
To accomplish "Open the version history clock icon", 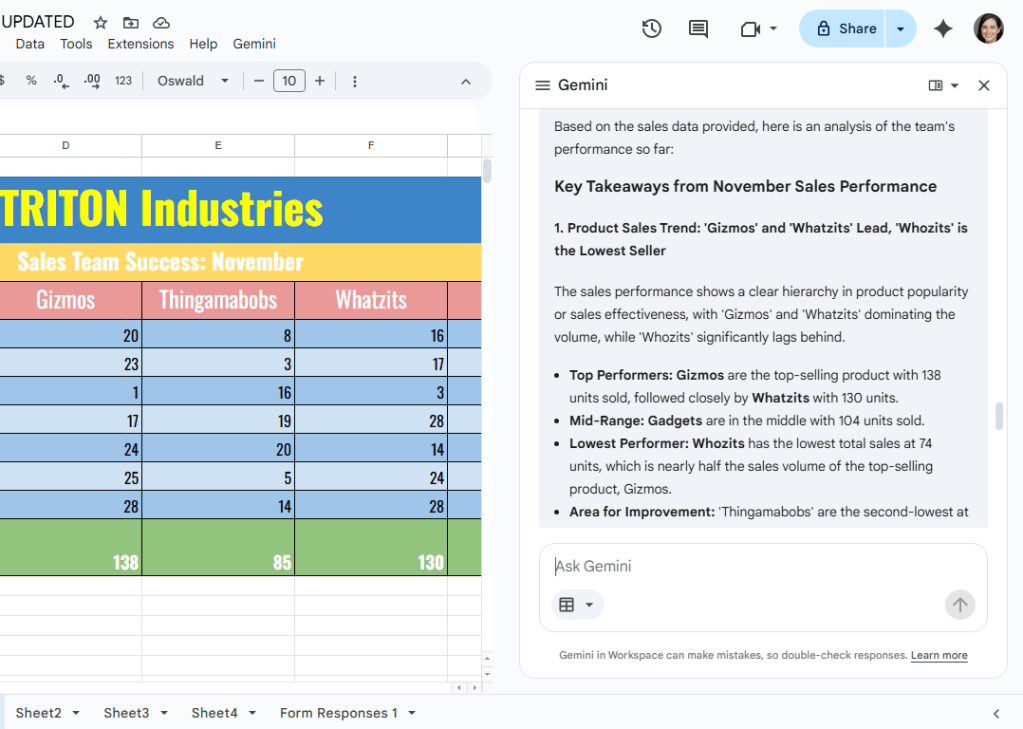I will tap(651, 29).
